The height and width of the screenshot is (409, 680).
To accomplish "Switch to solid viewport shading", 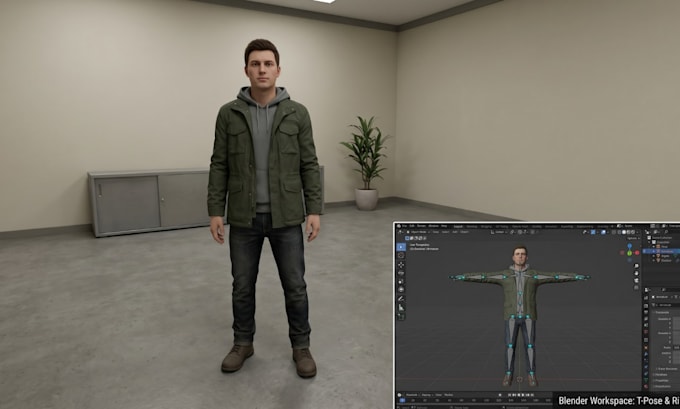I will click(x=624, y=232).
